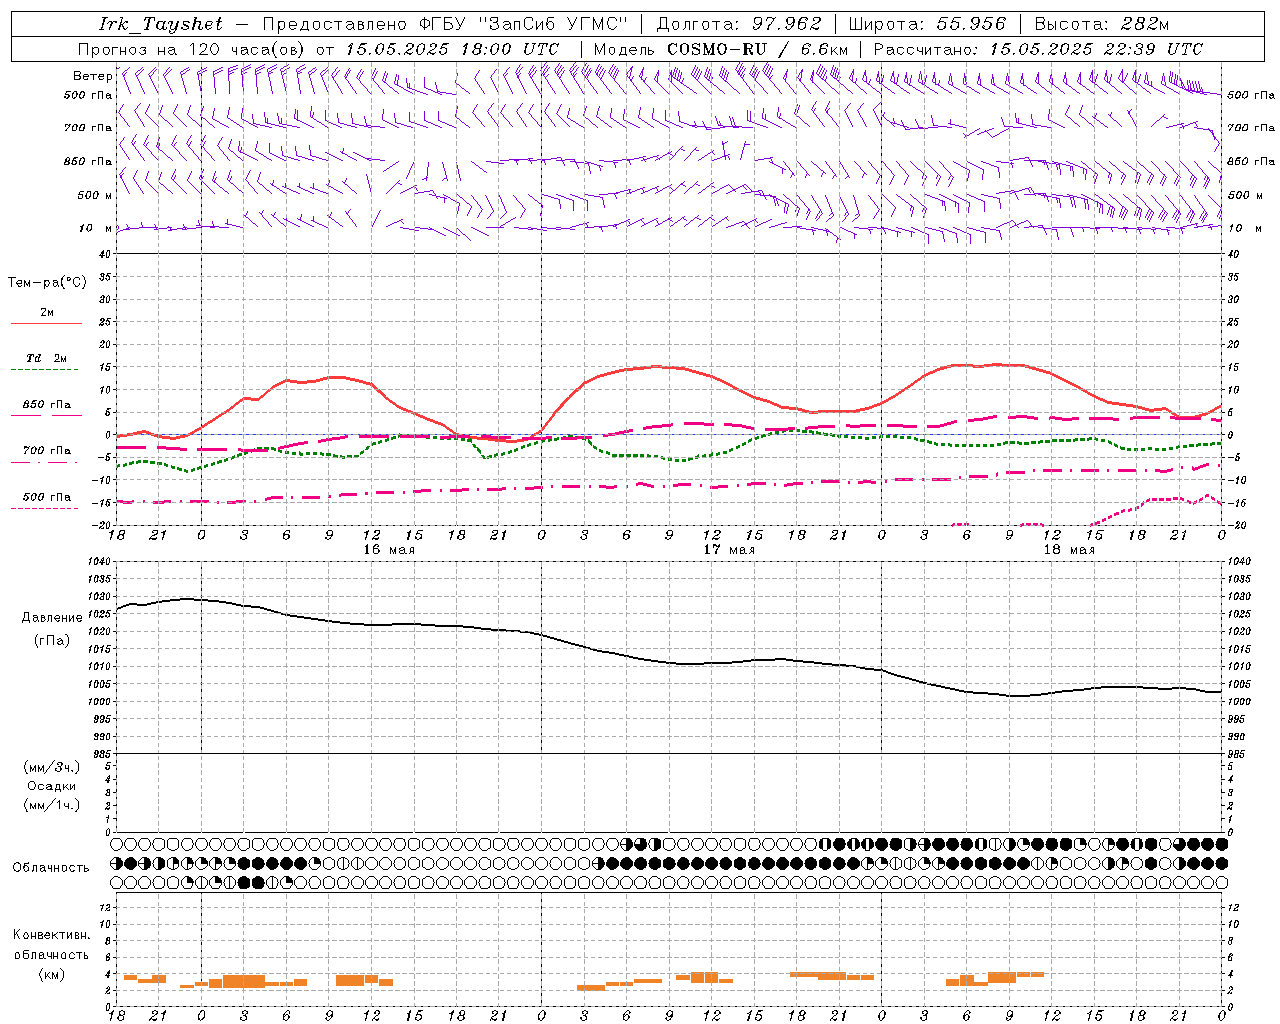The height and width of the screenshot is (1024, 1280).
Task: Click the "Конвективн." convective label
Action: click(51, 935)
